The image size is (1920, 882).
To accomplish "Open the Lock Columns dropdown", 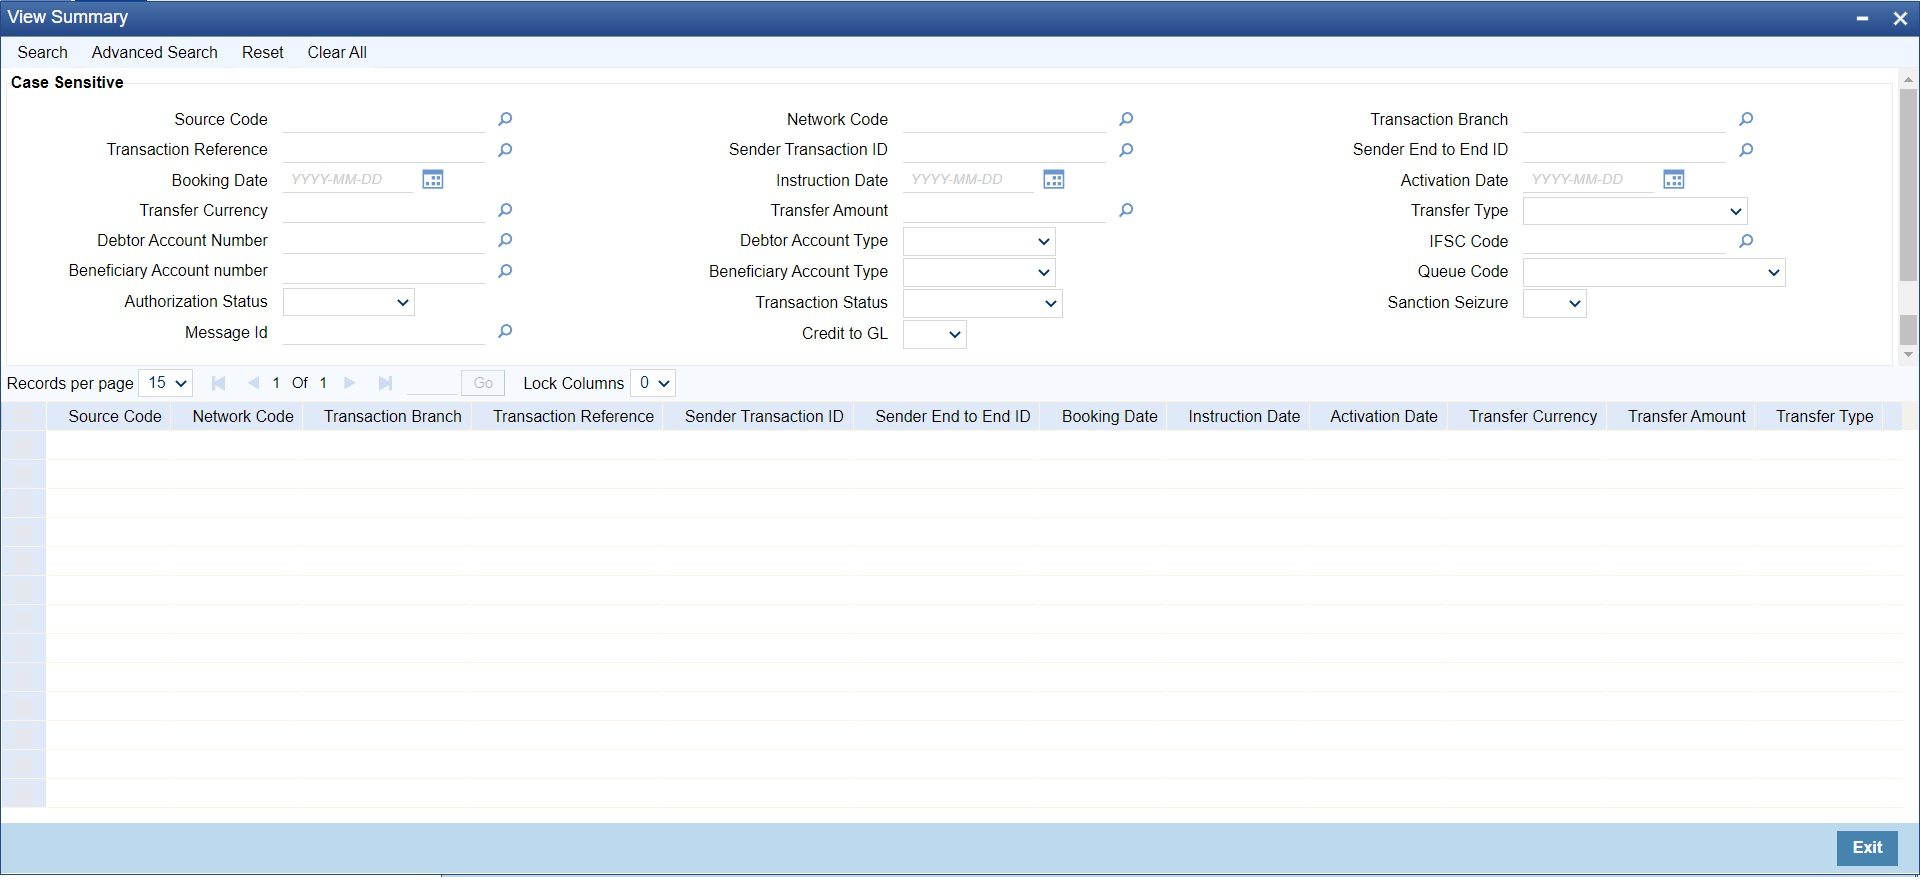I will point(653,383).
